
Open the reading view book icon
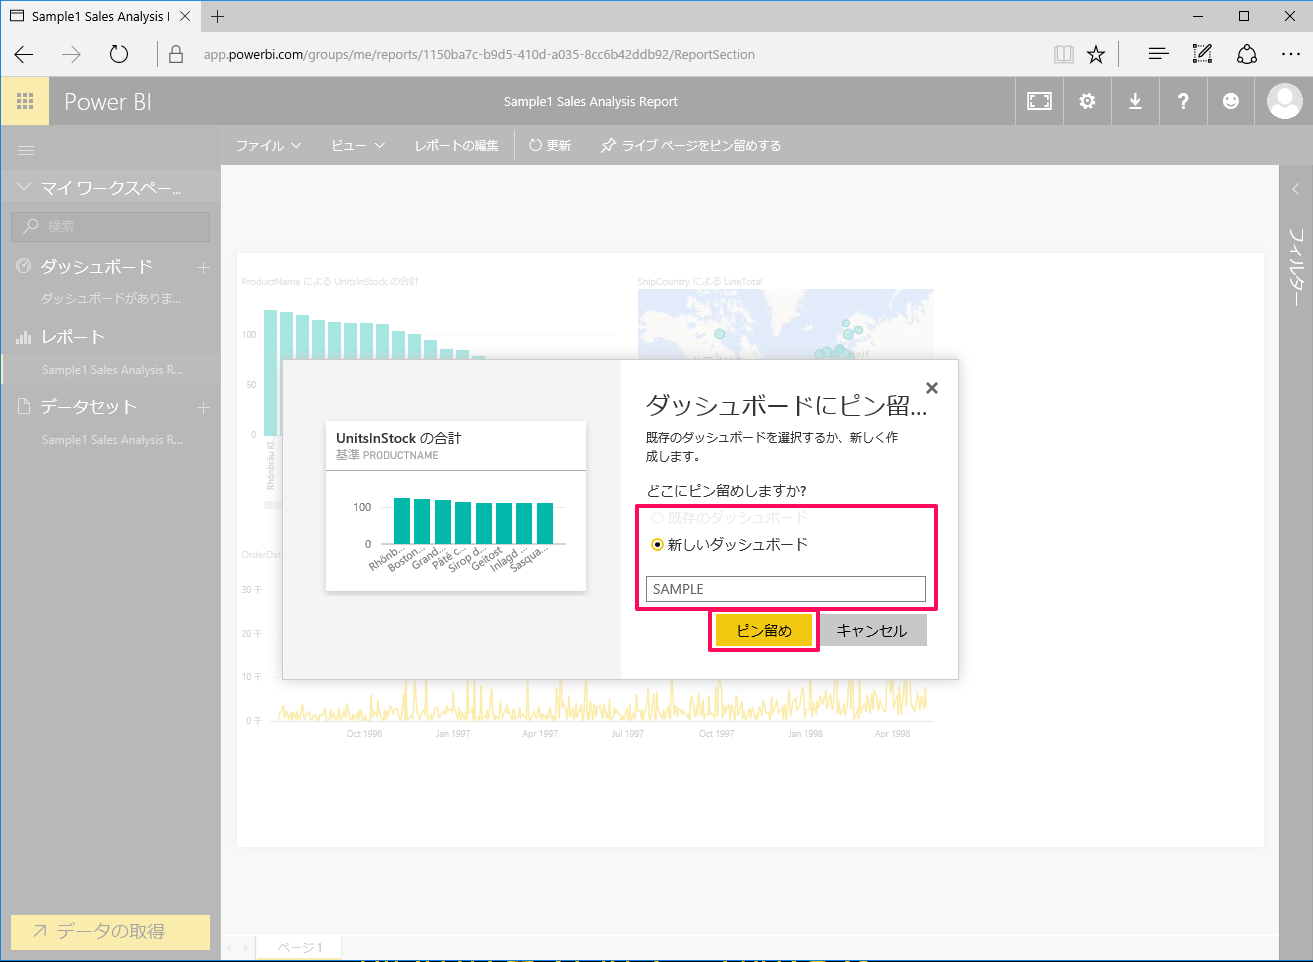pos(1064,54)
